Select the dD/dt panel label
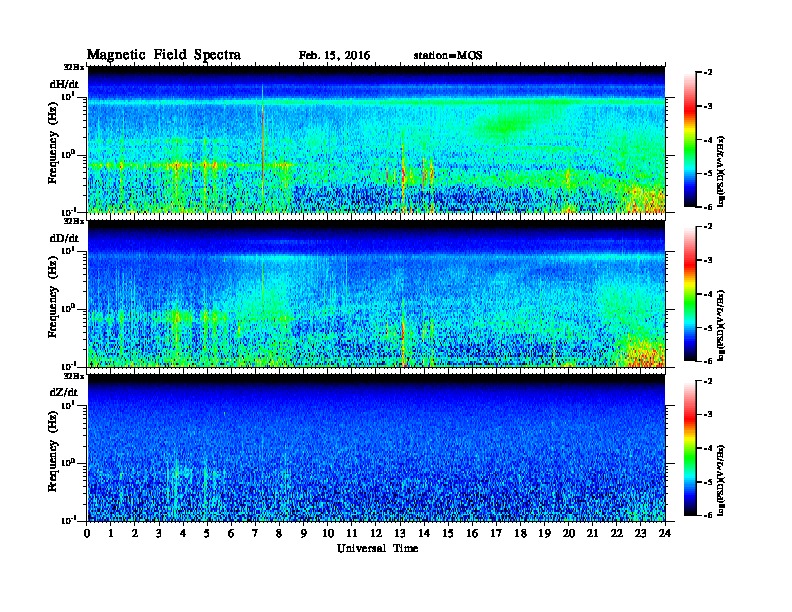 point(64,238)
